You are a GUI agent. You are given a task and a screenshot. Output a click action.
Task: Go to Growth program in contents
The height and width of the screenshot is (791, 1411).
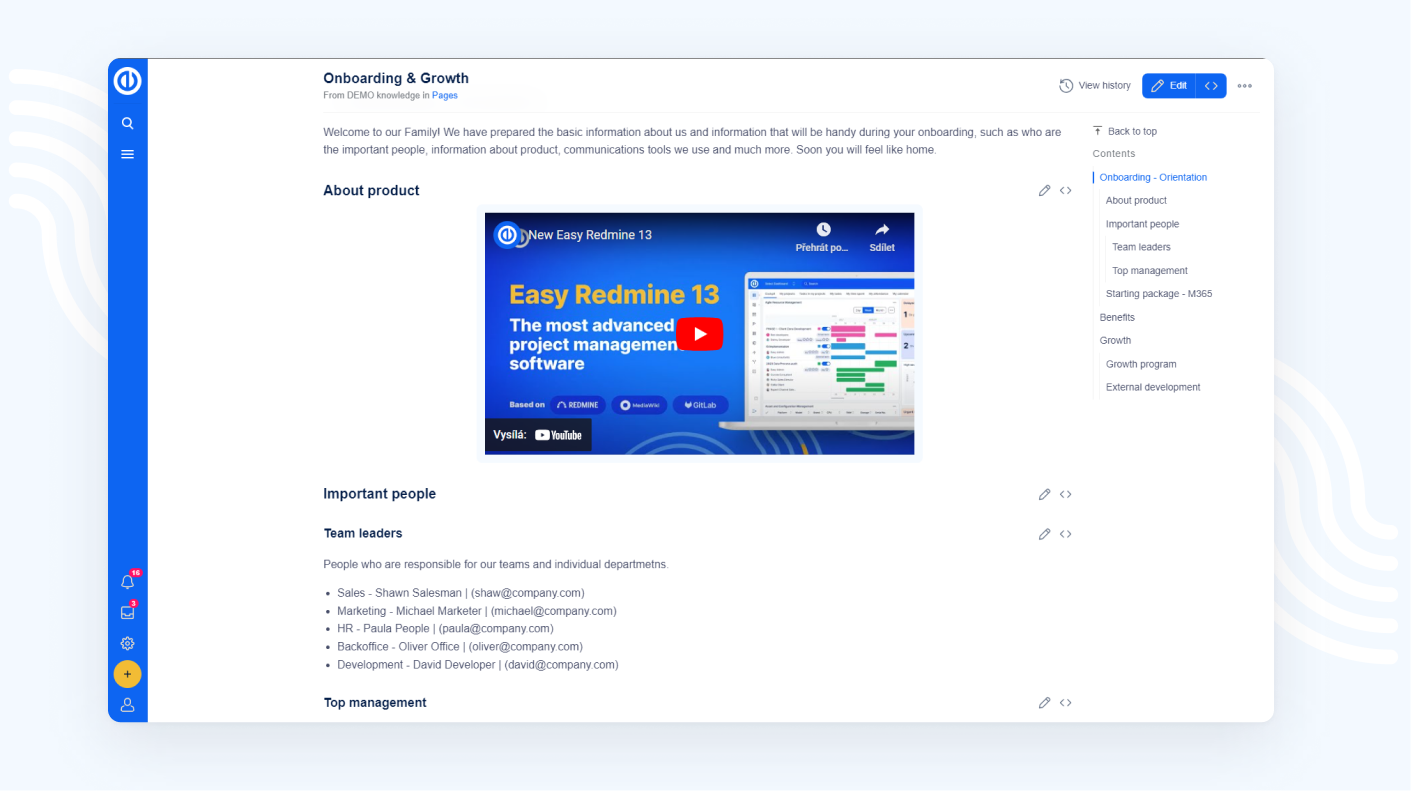coord(1141,364)
